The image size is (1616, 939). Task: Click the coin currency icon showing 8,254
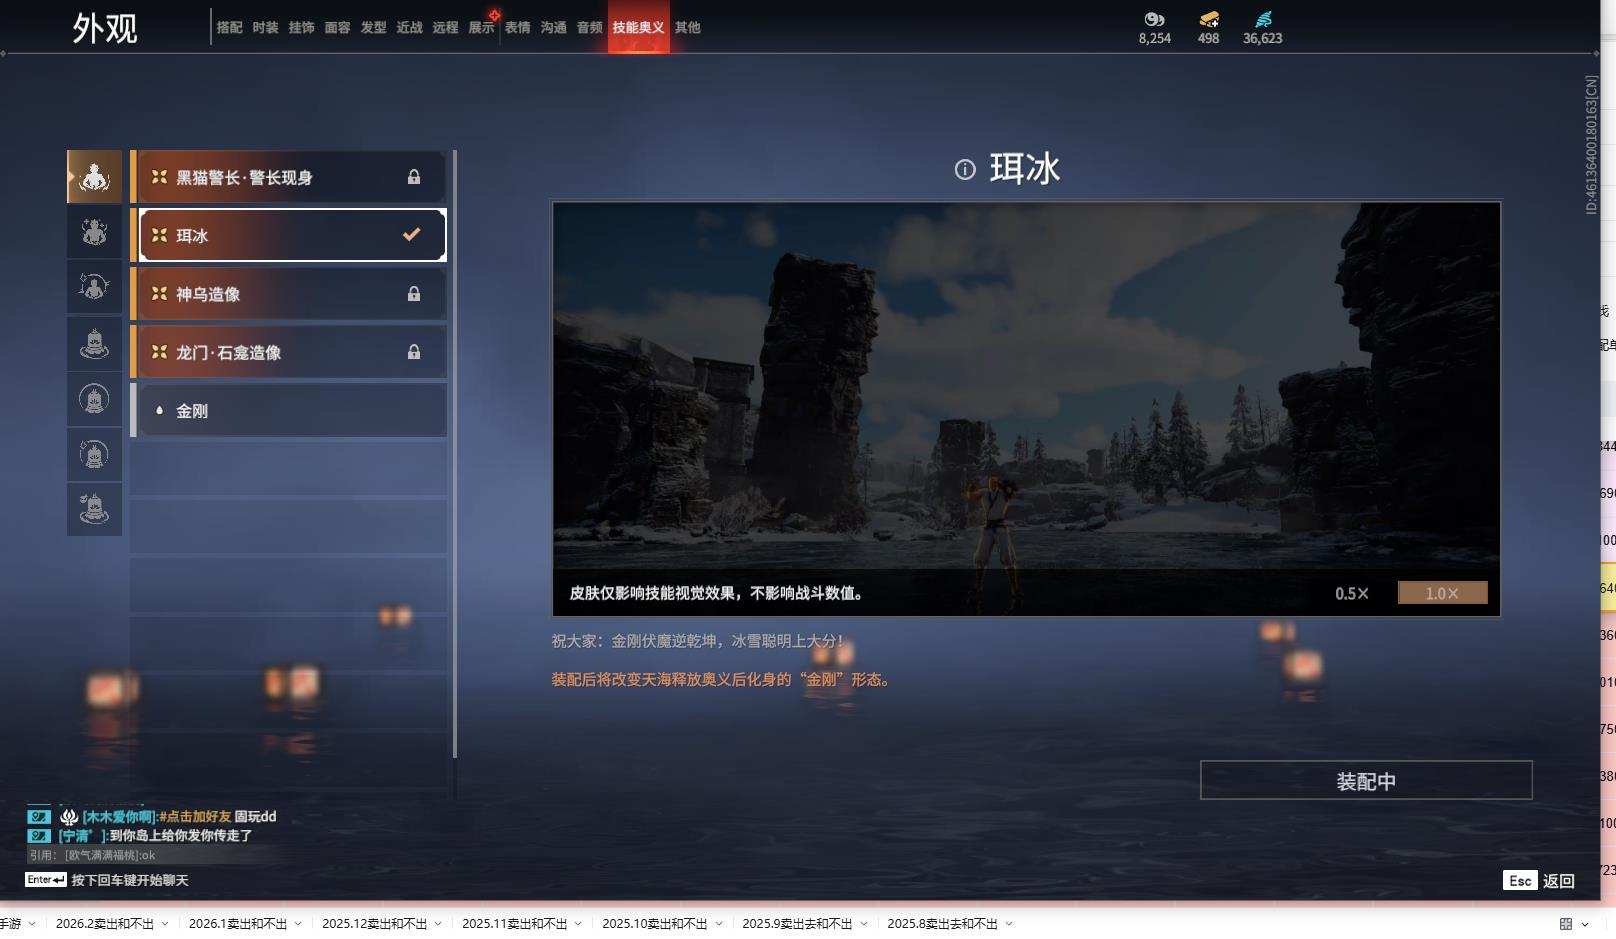click(1152, 18)
